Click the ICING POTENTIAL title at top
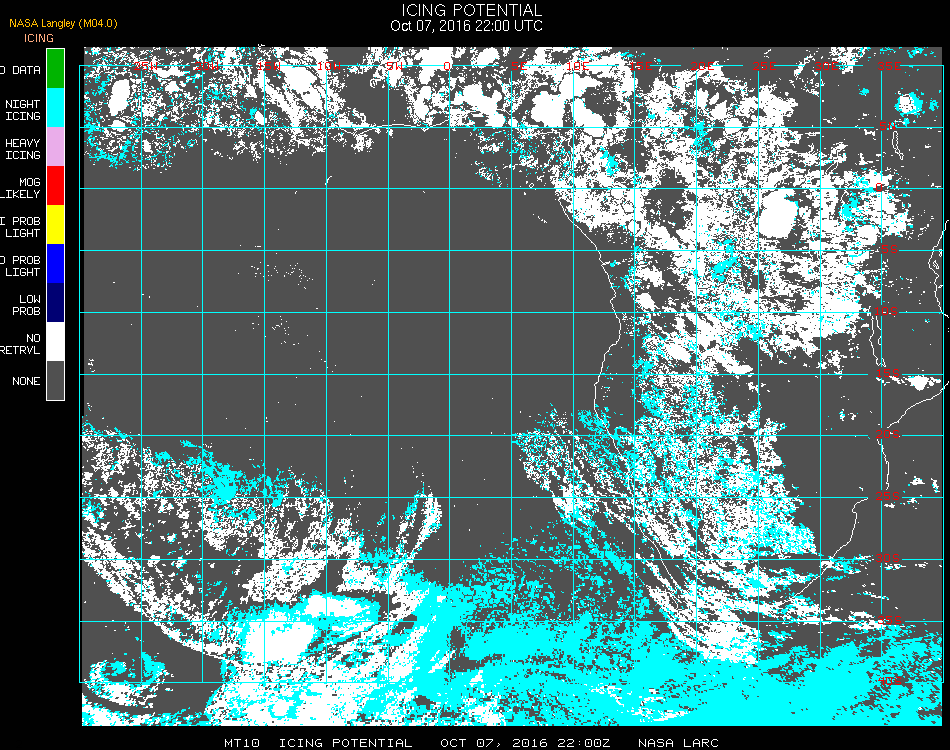 click(471, 10)
